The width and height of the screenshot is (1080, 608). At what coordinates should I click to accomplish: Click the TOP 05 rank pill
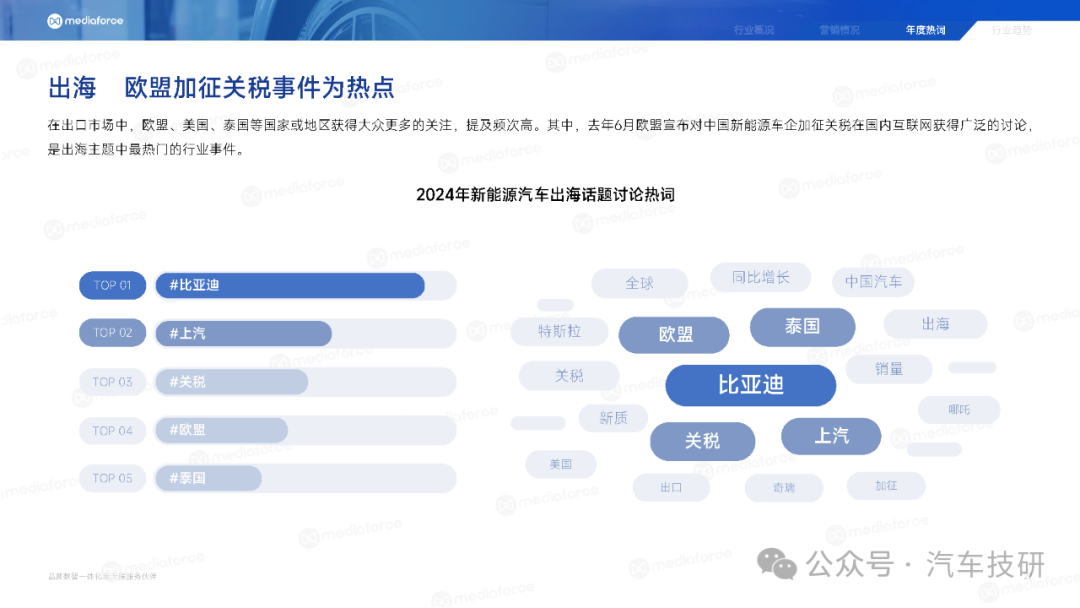[112, 478]
